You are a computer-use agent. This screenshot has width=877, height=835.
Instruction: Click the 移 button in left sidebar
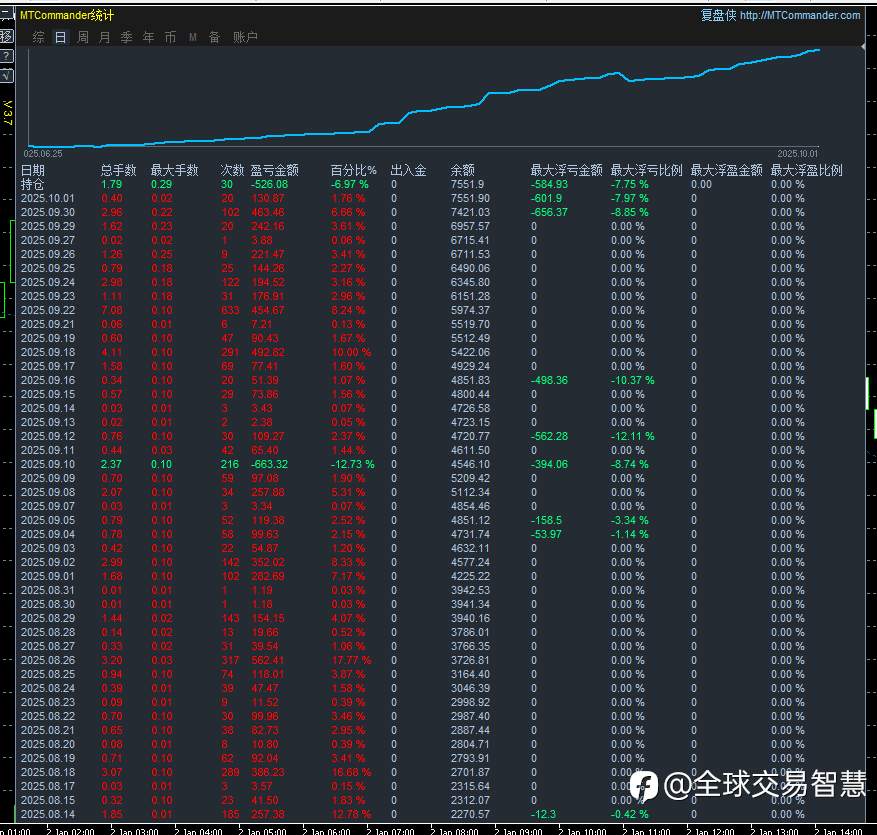tap(6, 36)
